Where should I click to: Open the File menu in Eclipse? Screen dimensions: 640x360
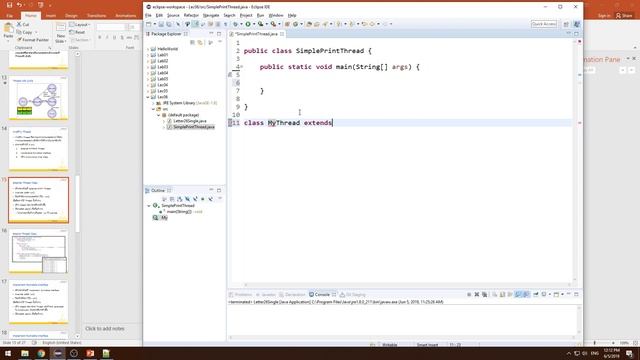148,15
